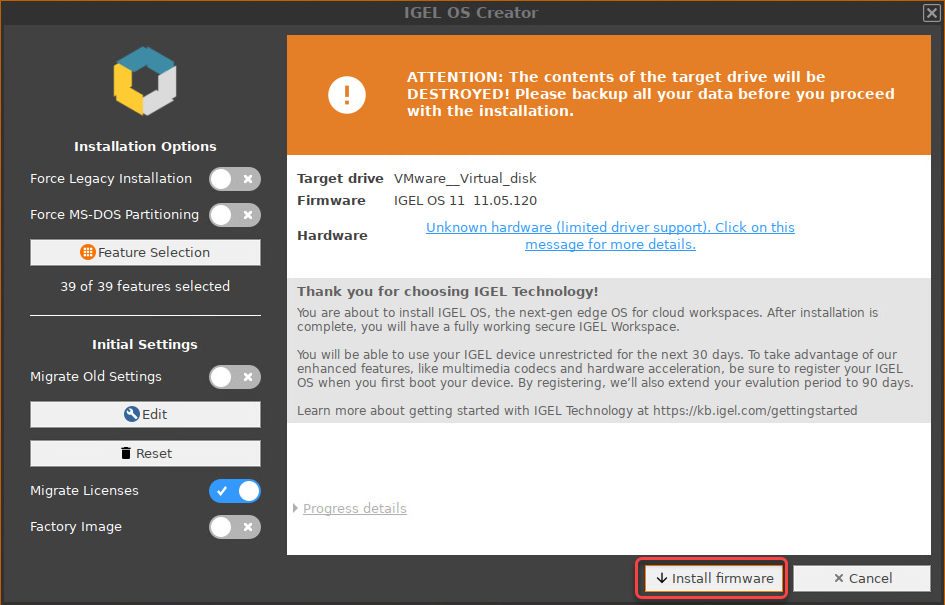The height and width of the screenshot is (605, 945).
Task: Click the download arrow icon on Install firmware
Action: (661, 578)
